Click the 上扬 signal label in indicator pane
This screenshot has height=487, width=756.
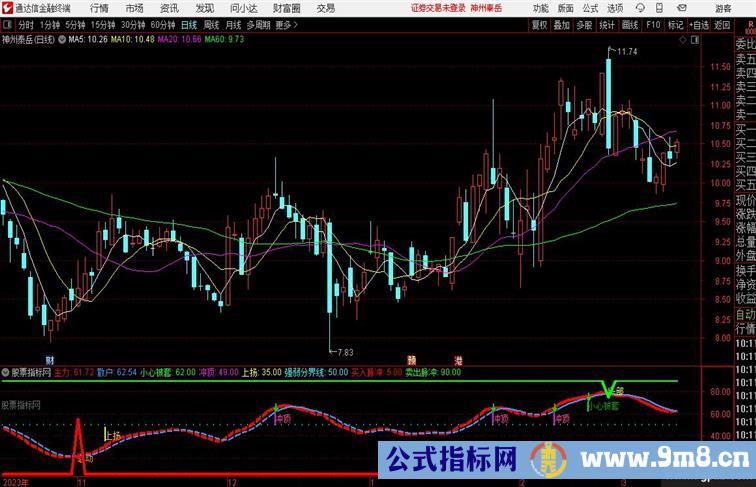113,436
